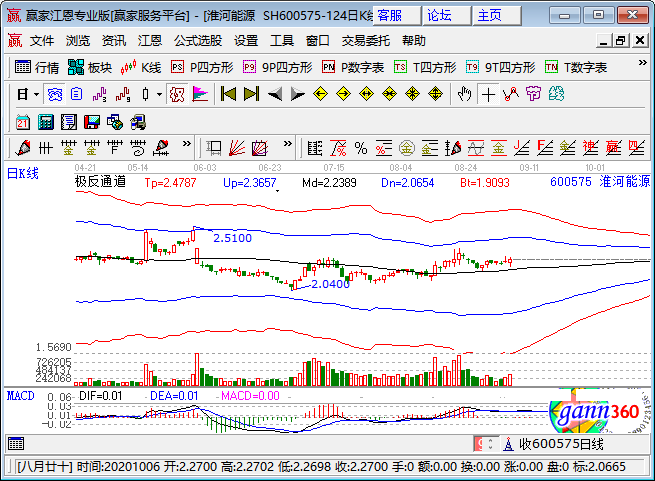This screenshot has height=481, width=655.
Task: Click the 赢 angle line icon
Action: click(614, 148)
